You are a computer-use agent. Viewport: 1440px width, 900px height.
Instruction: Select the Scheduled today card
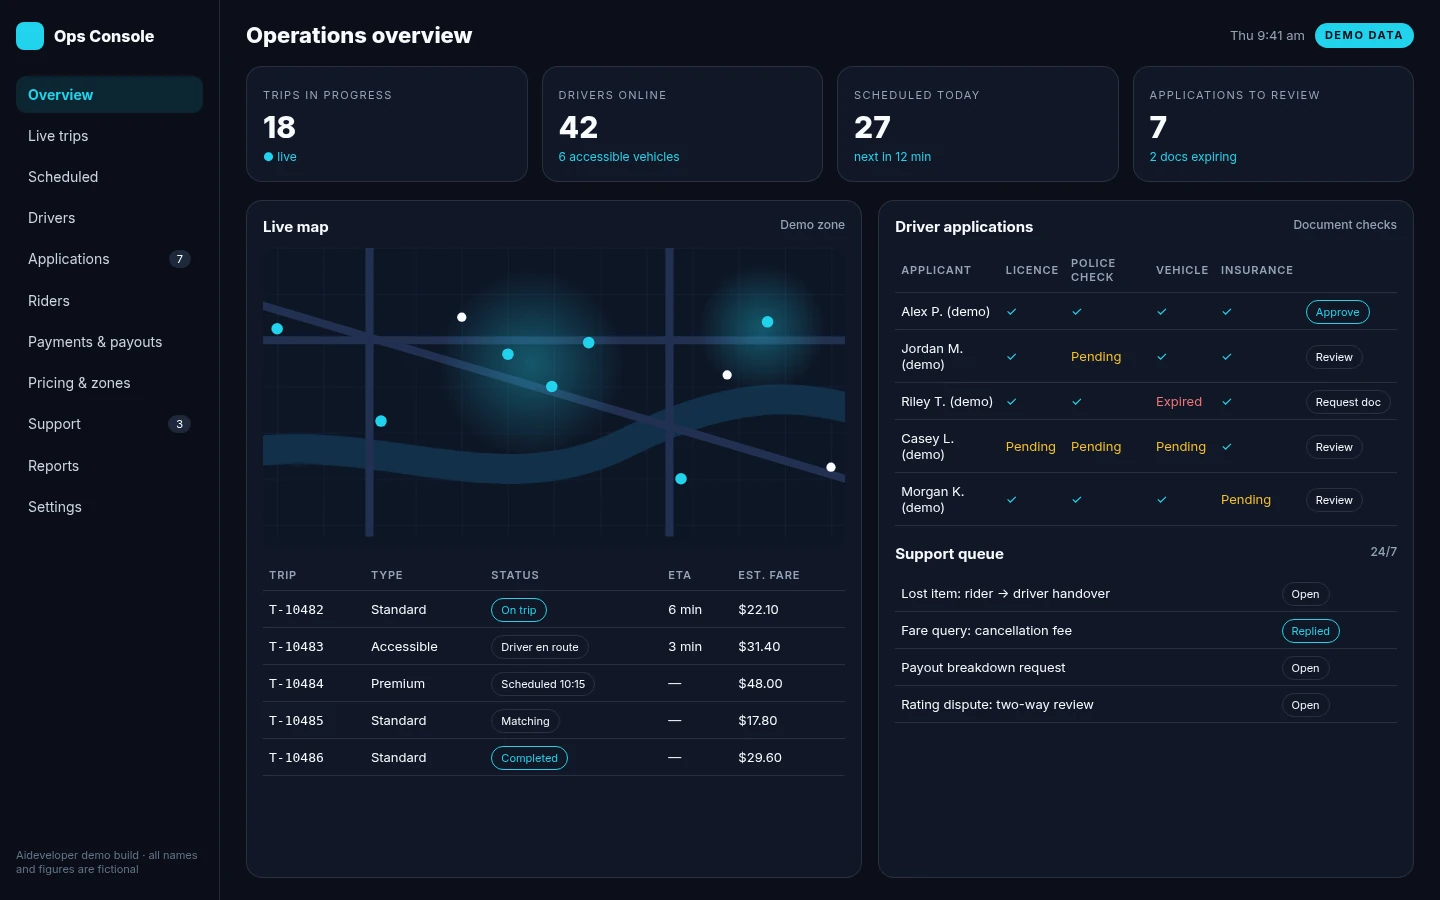978,124
